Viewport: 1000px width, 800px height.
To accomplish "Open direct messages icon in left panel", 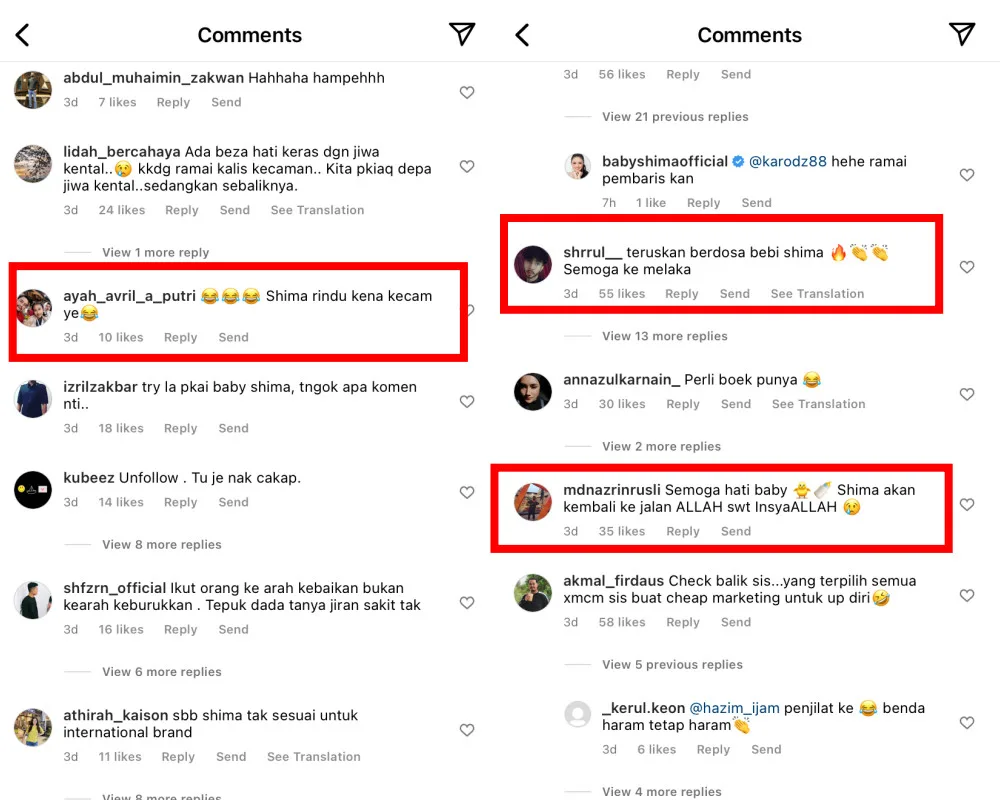I will [x=462, y=34].
